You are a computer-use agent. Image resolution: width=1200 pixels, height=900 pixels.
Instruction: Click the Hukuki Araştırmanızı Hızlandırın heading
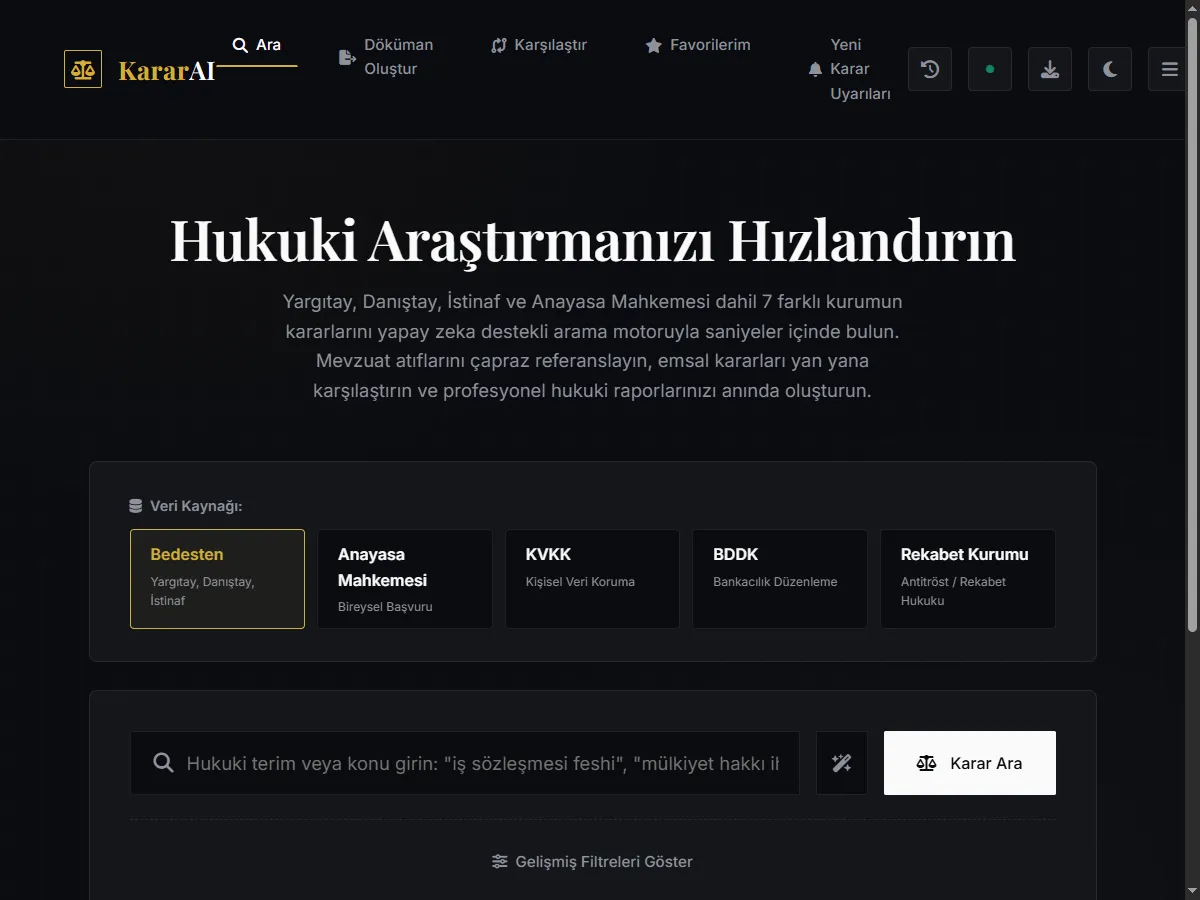[x=593, y=240]
